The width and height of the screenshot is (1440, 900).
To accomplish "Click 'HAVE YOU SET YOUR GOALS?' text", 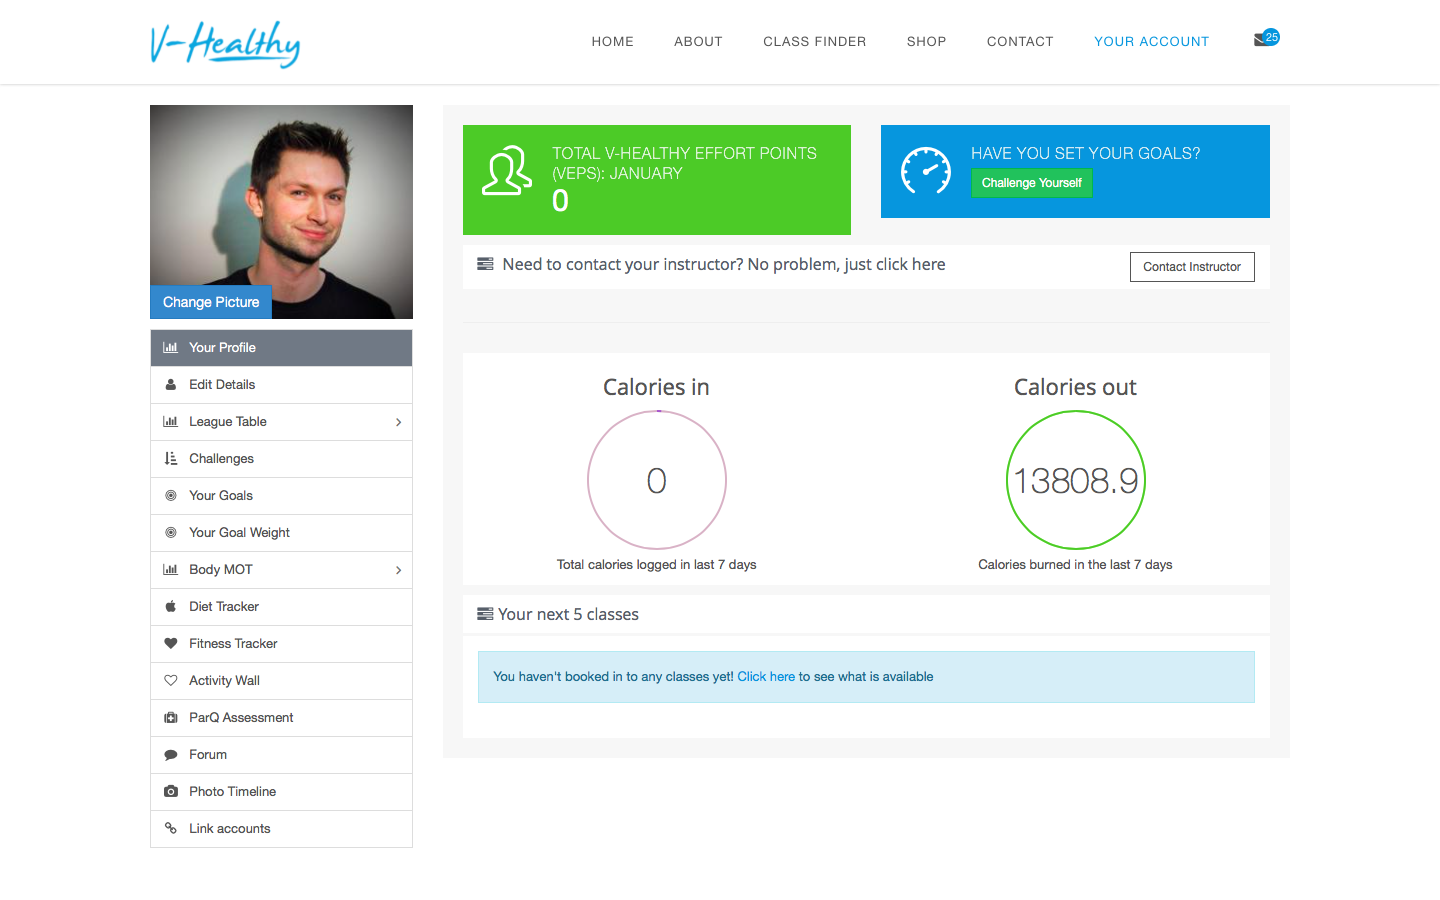I will click(1085, 153).
